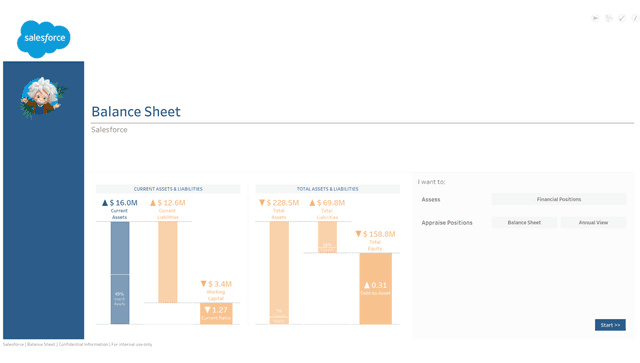640x363 pixels.
Task: Click the Working Capital down-arrow indicator
Action: 204,284
